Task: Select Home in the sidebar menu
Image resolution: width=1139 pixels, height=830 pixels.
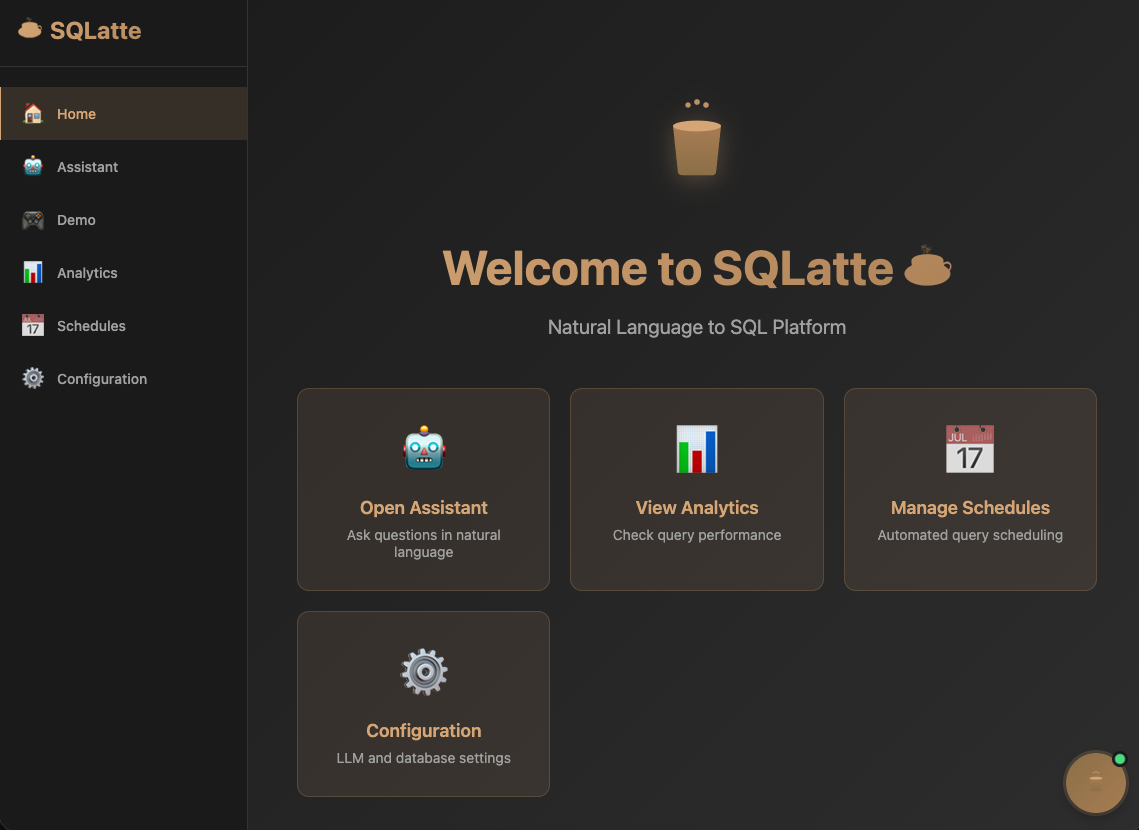Action: click(x=76, y=114)
